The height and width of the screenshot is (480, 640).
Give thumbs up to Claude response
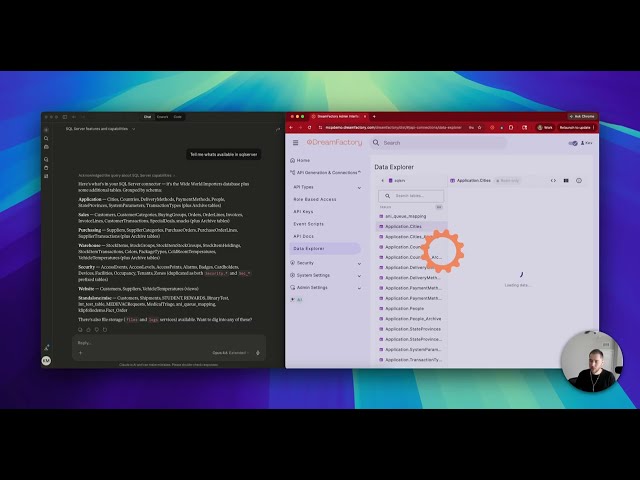(89, 329)
